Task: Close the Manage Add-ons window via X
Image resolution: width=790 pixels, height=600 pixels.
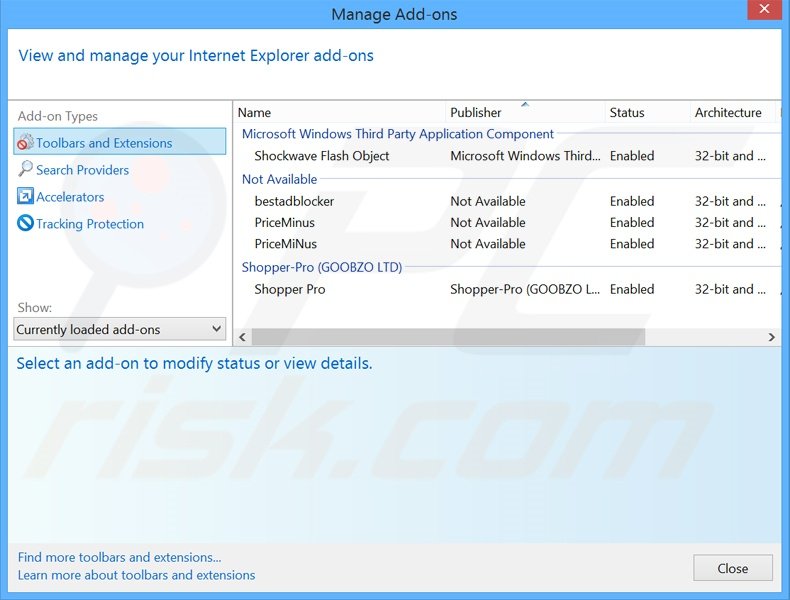Action: pos(764,9)
